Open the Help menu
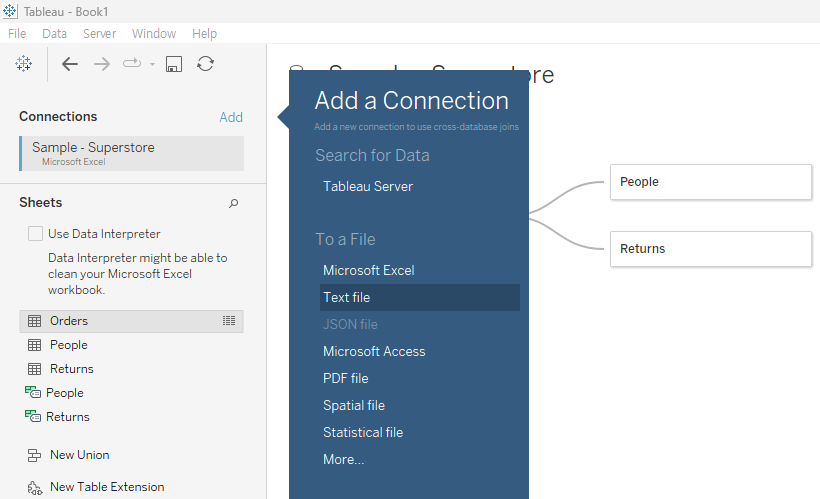The height and width of the screenshot is (499, 820). (x=204, y=33)
